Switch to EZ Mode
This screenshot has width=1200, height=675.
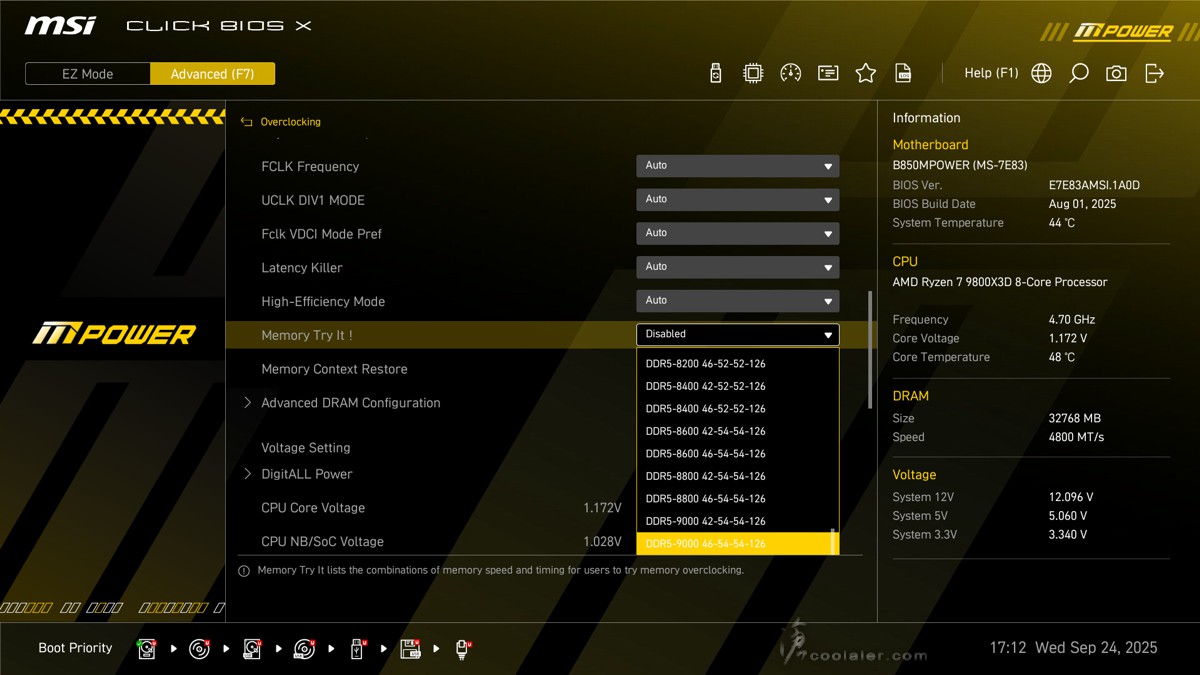click(x=88, y=74)
